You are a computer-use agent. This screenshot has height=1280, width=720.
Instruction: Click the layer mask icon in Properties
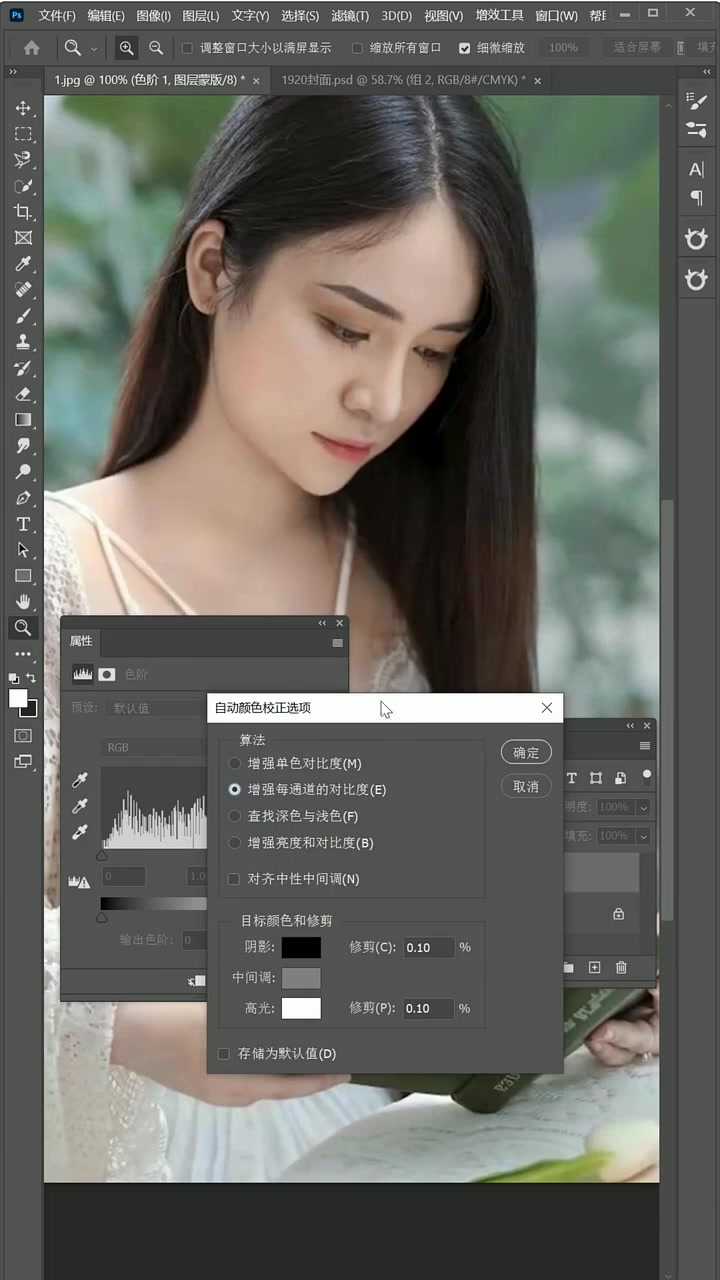click(x=107, y=675)
